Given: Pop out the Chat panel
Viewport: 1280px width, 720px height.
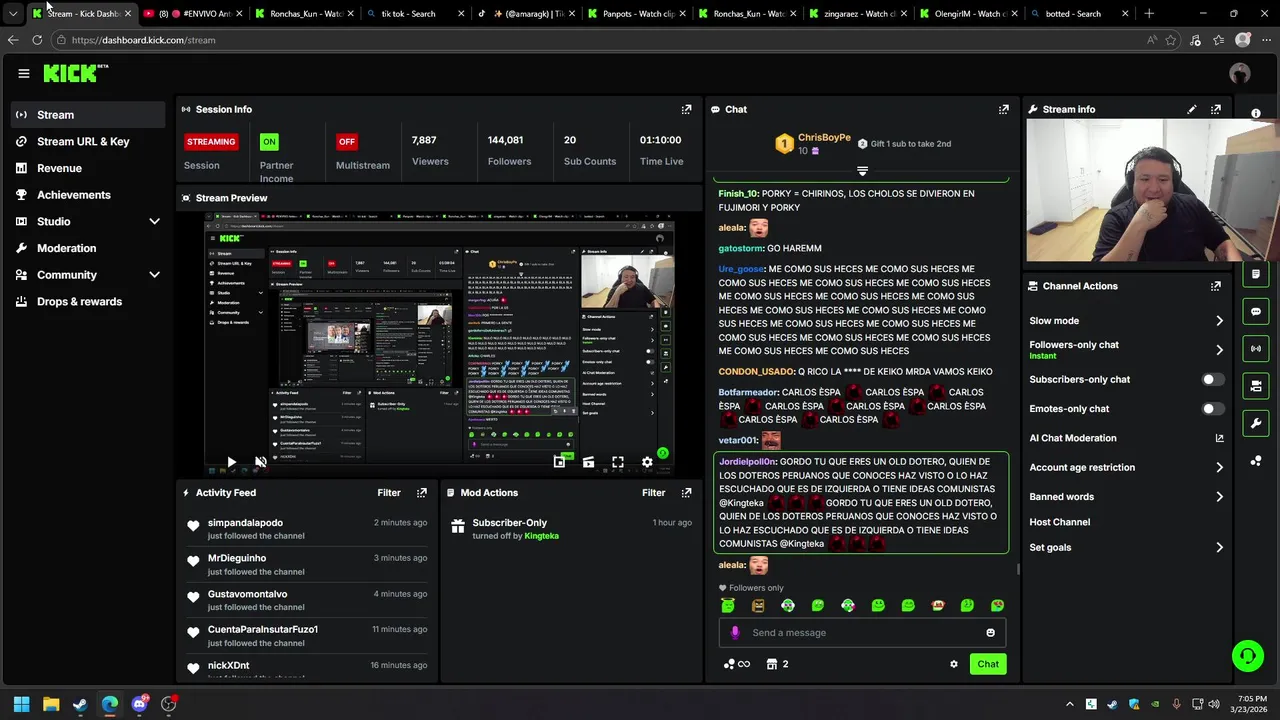Looking at the screenshot, I should pyautogui.click(x=1004, y=109).
